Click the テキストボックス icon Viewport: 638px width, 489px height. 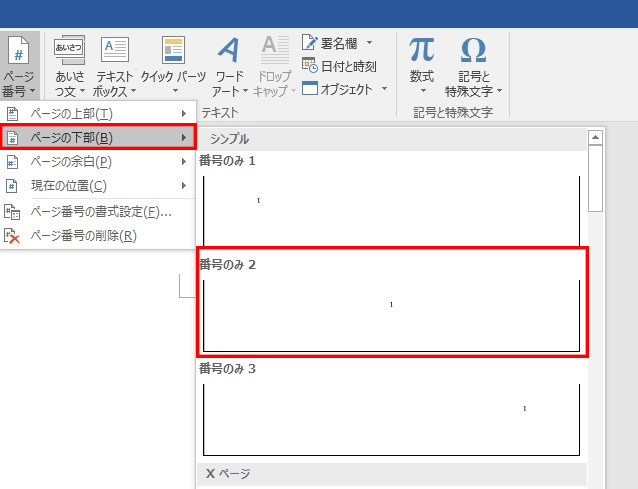click(x=115, y=50)
